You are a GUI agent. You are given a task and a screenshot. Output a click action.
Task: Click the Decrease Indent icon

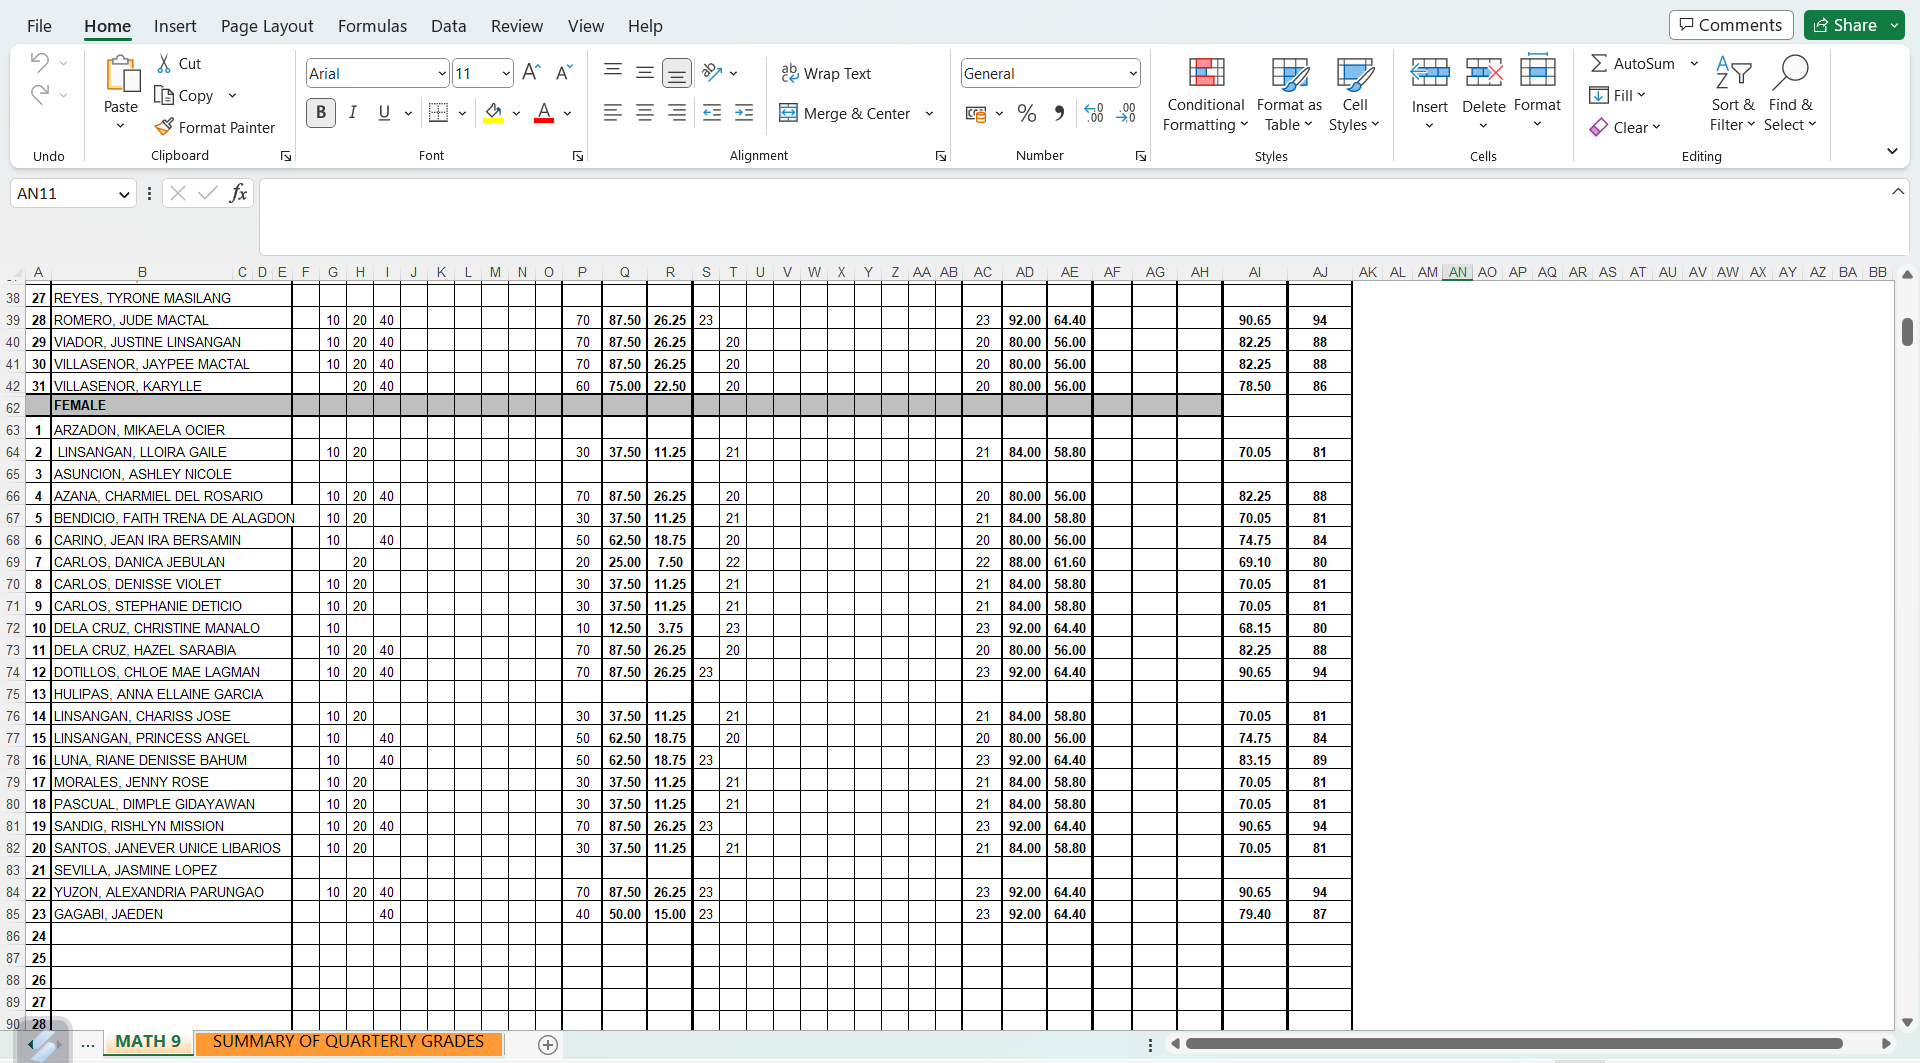coord(712,113)
